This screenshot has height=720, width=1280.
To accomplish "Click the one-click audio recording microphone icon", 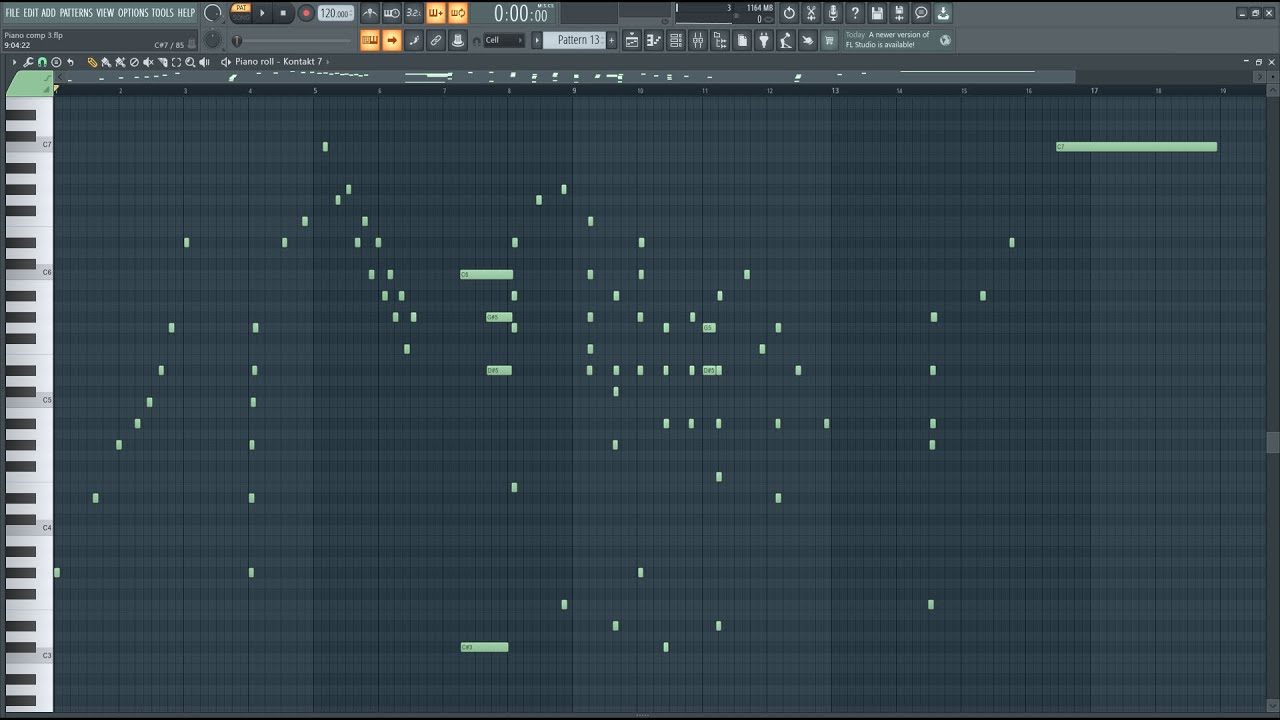I will (x=833, y=13).
